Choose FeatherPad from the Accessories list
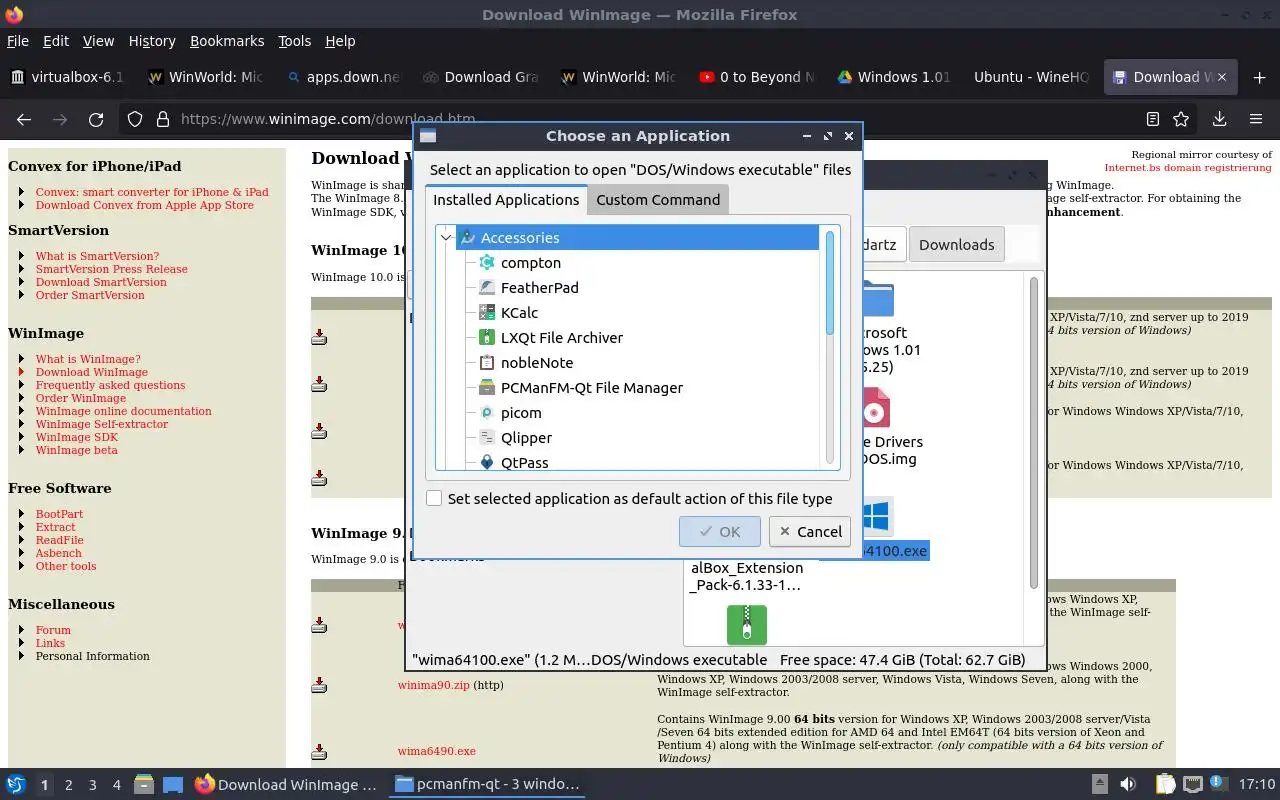The height and width of the screenshot is (800, 1280). [x=539, y=288]
